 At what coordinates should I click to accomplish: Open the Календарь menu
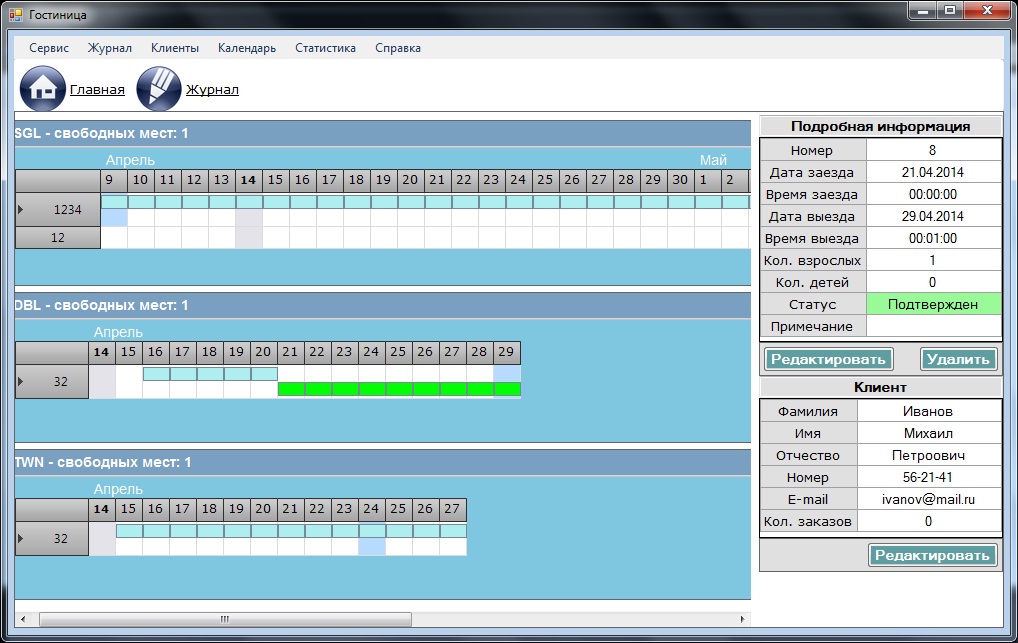(x=247, y=48)
